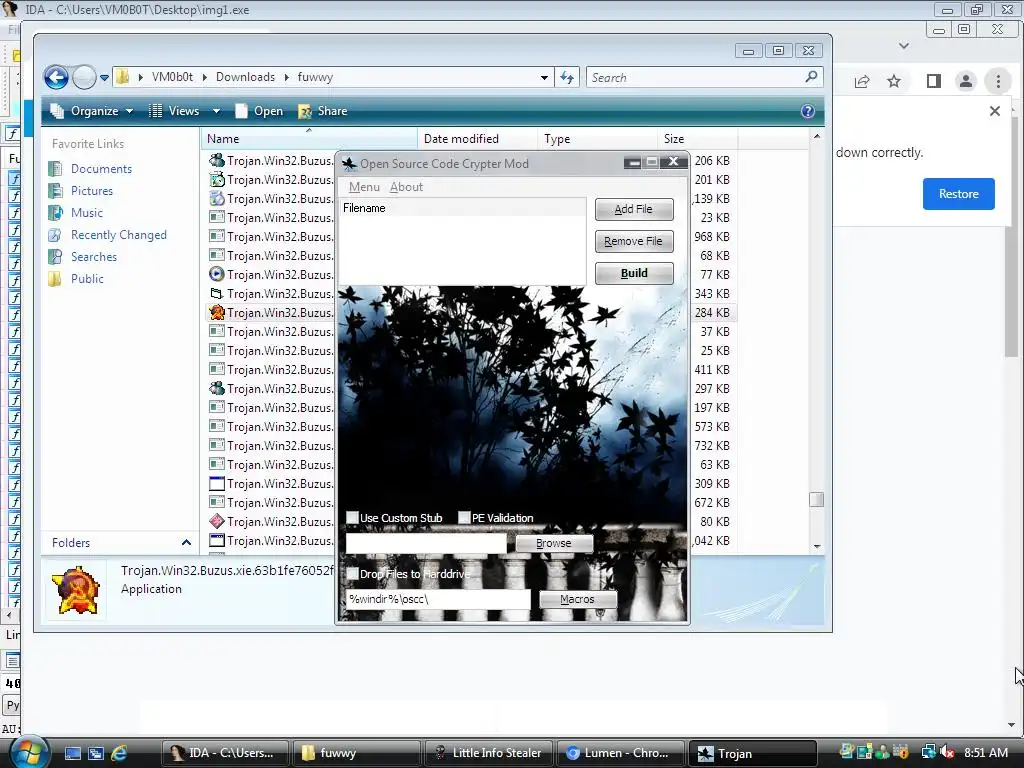Click the %windir%\oscc\ path field
This screenshot has height=768, width=1024.
coord(438,599)
